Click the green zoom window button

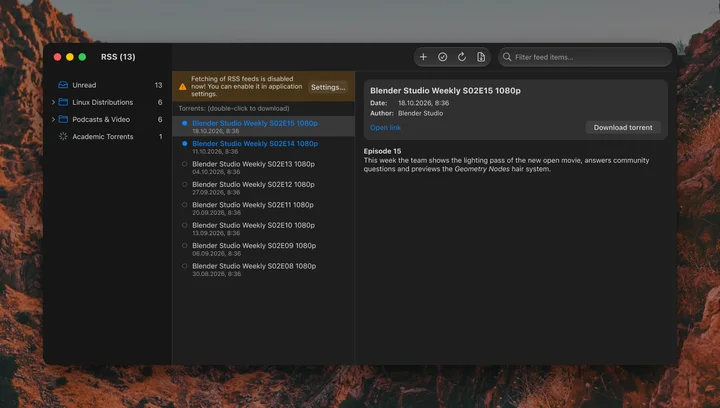click(82, 57)
